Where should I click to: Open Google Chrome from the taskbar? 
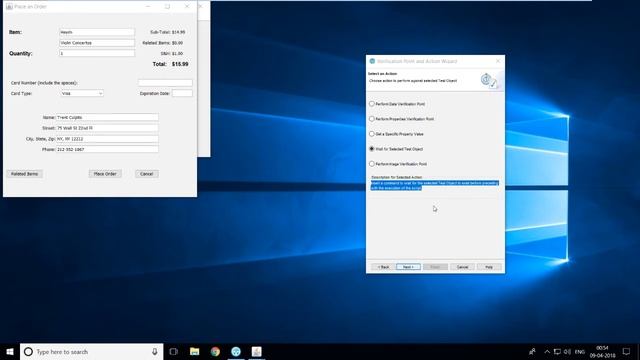pyautogui.click(x=215, y=351)
